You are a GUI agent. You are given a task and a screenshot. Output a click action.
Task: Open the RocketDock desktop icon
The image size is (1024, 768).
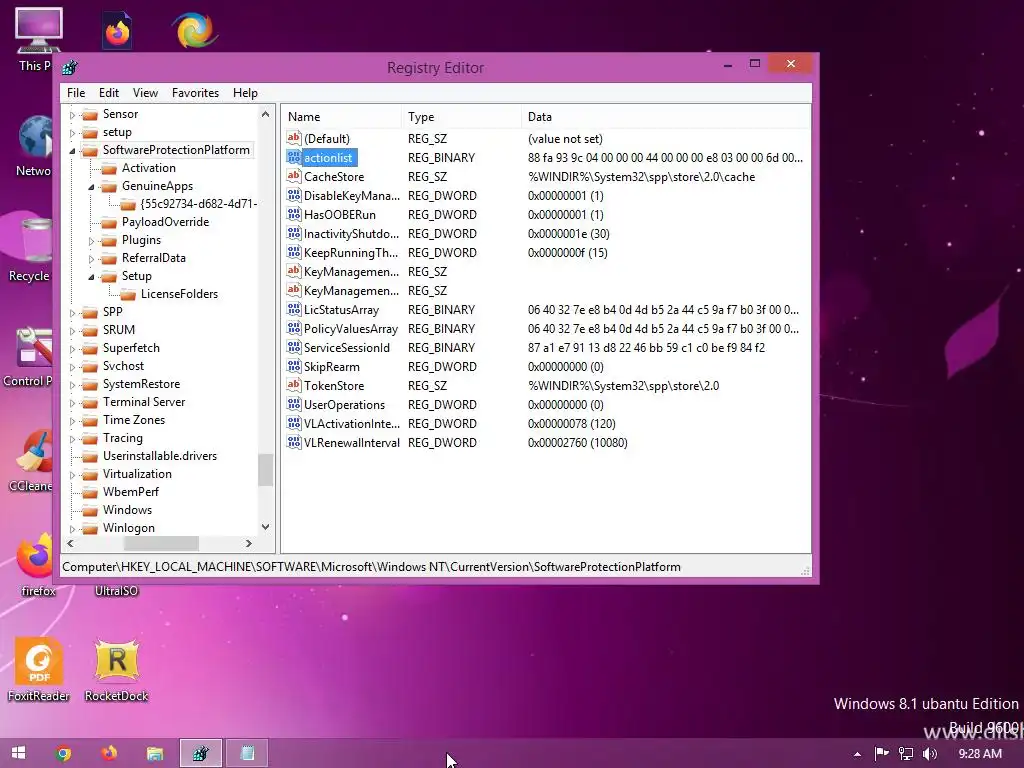click(x=117, y=670)
